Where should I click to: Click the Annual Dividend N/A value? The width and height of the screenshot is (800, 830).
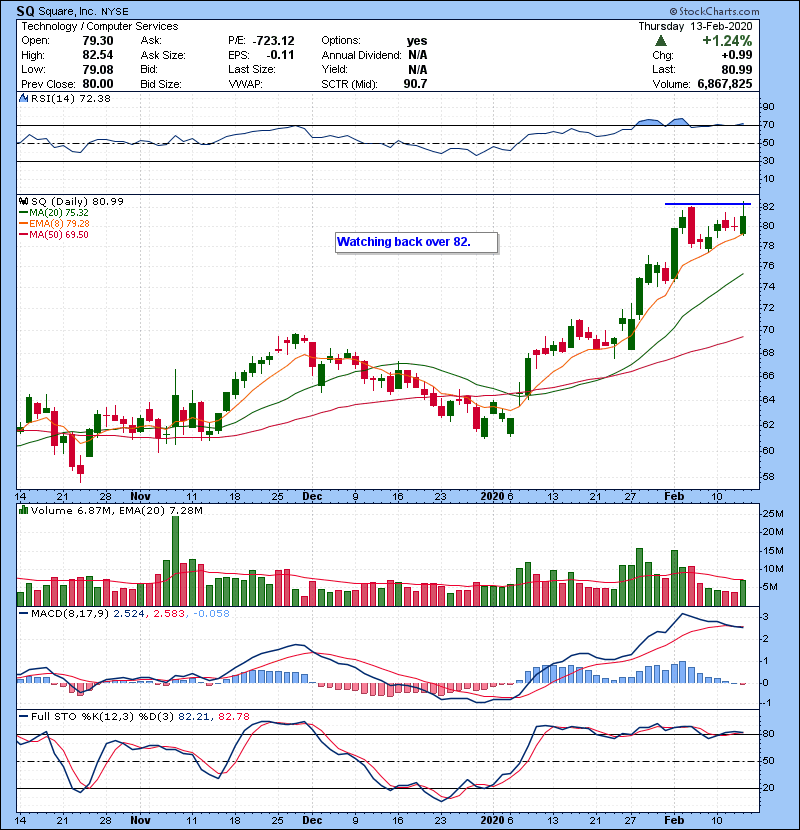click(417, 55)
